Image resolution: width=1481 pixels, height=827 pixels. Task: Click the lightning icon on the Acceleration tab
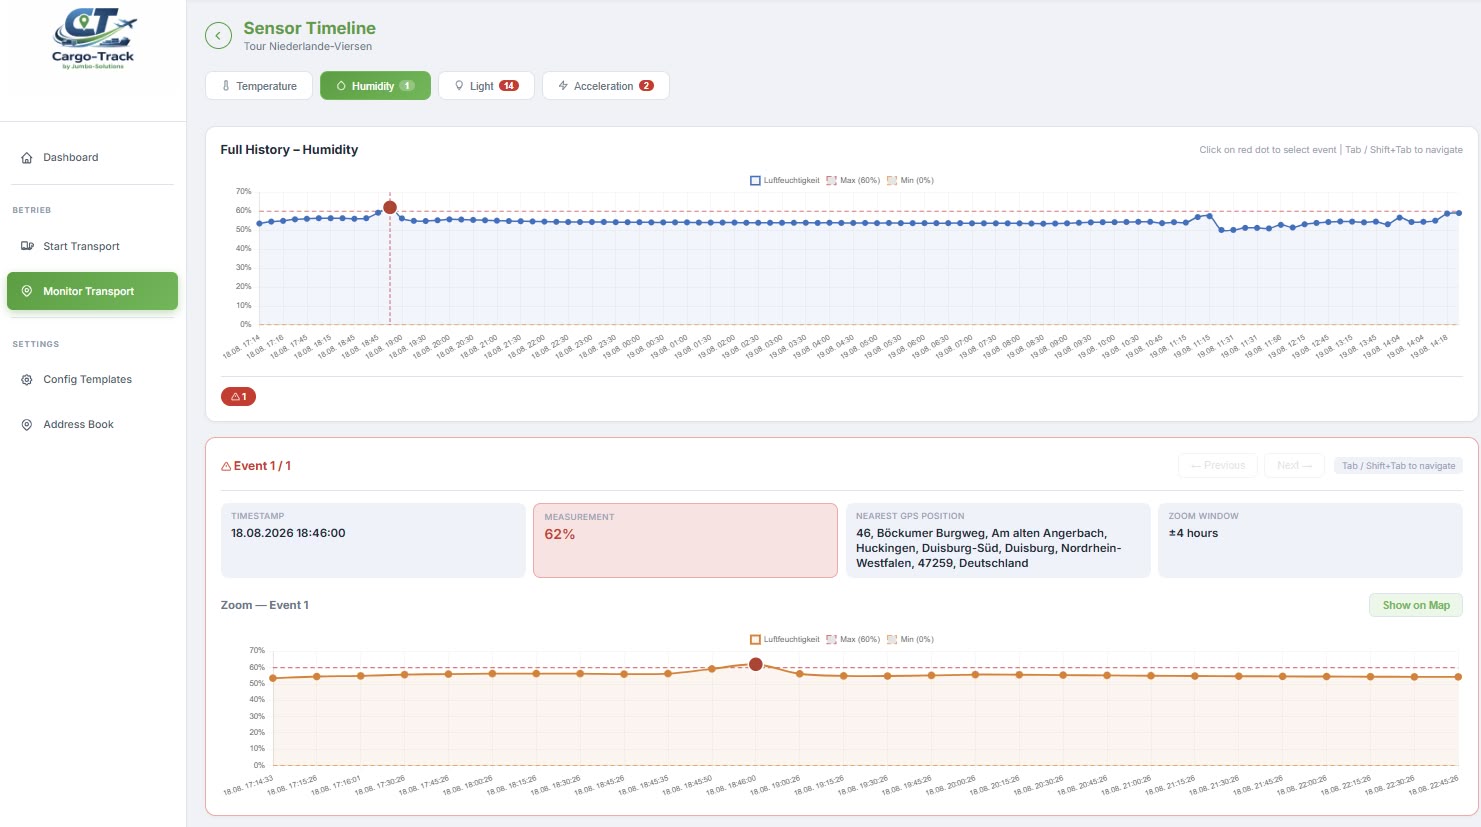[563, 86]
